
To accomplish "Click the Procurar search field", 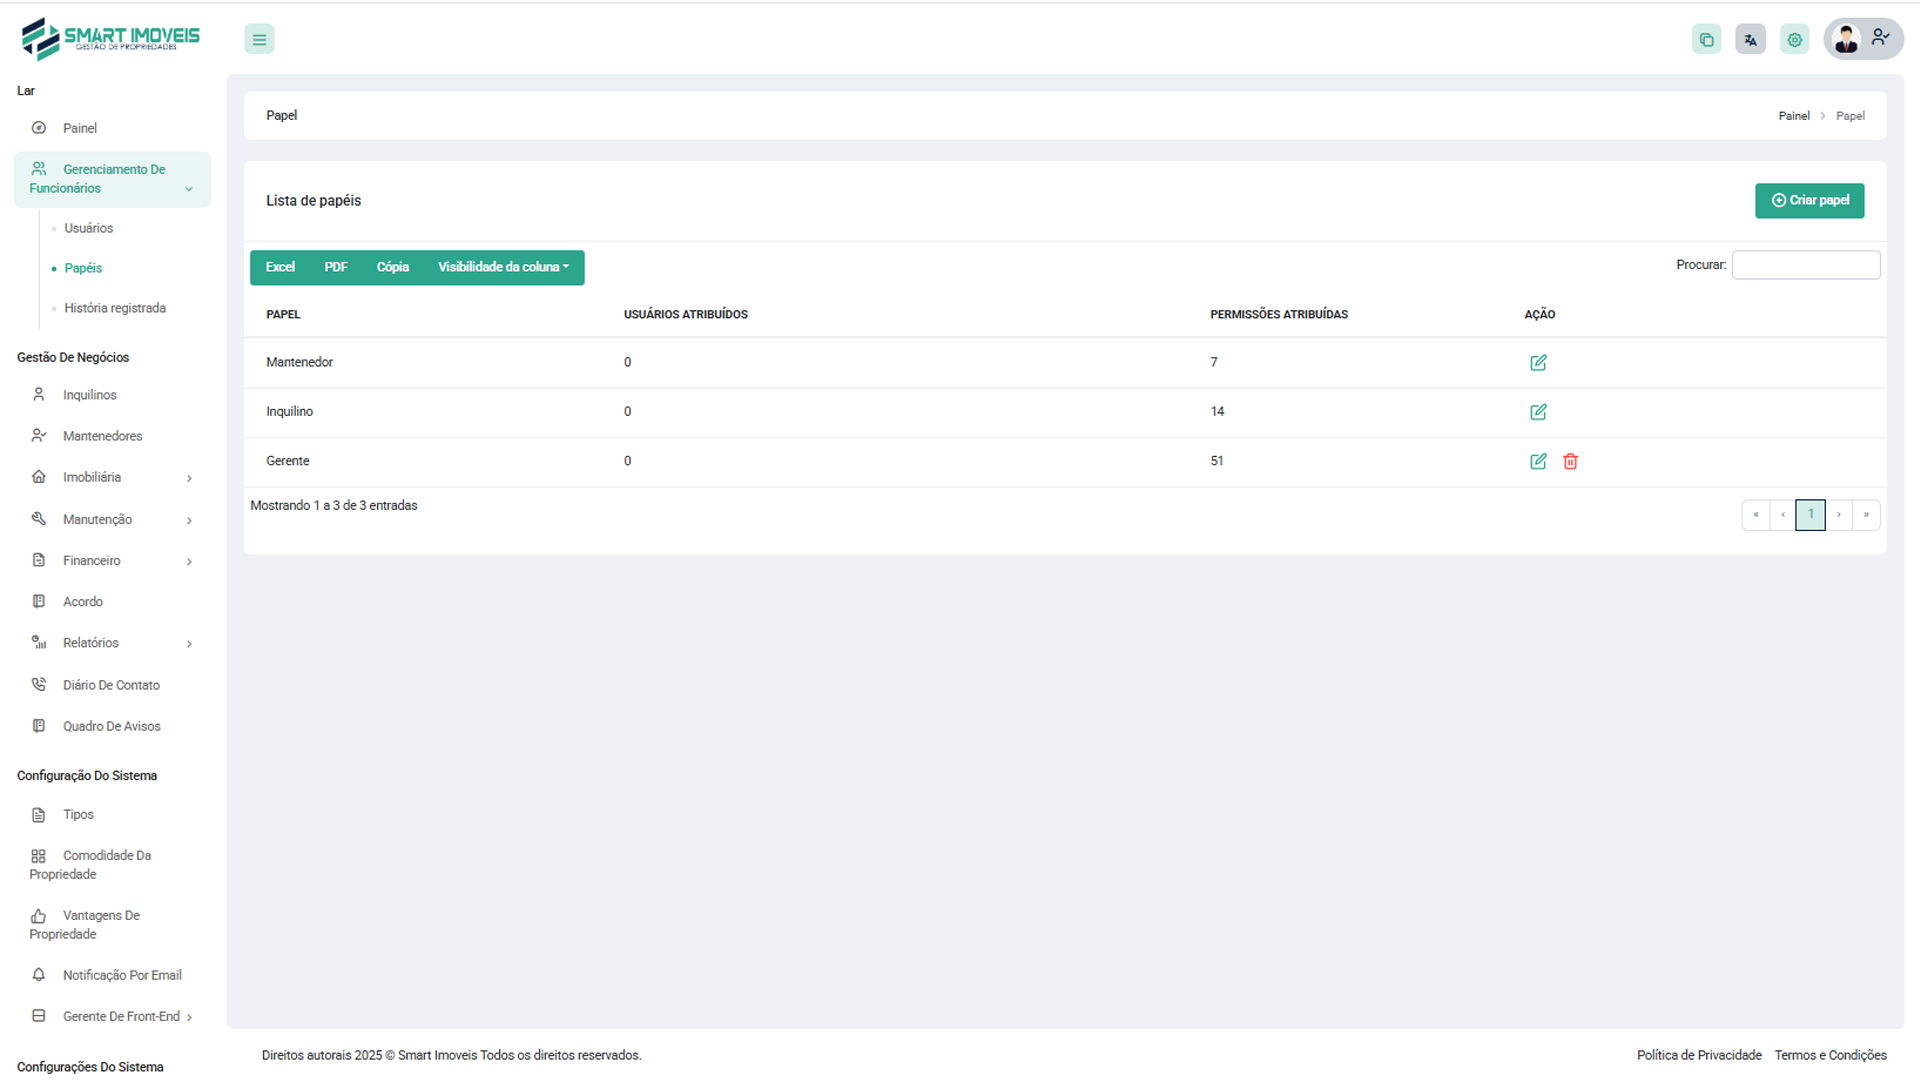I will [x=1805, y=265].
